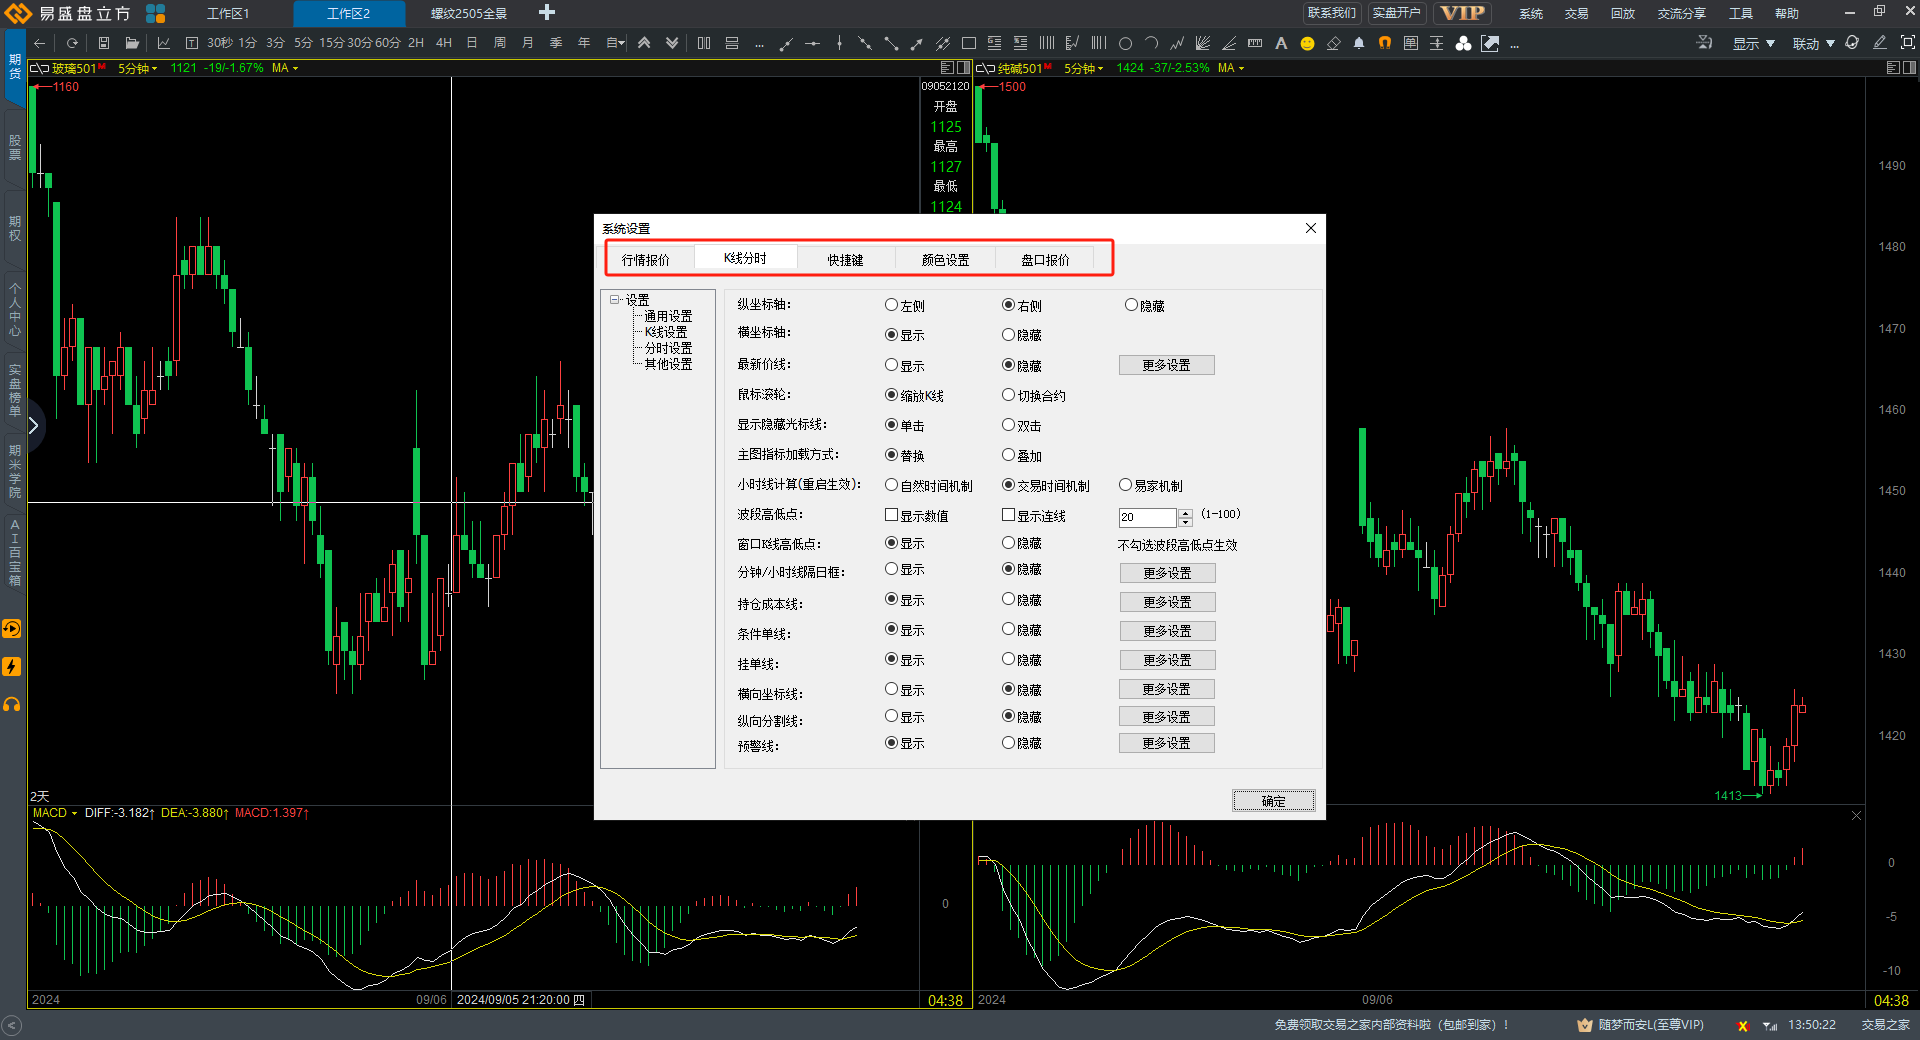Select the text annotation tool 'A'
The height and width of the screenshot is (1040, 1920).
pyautogui.click(x=1281, y=43)
